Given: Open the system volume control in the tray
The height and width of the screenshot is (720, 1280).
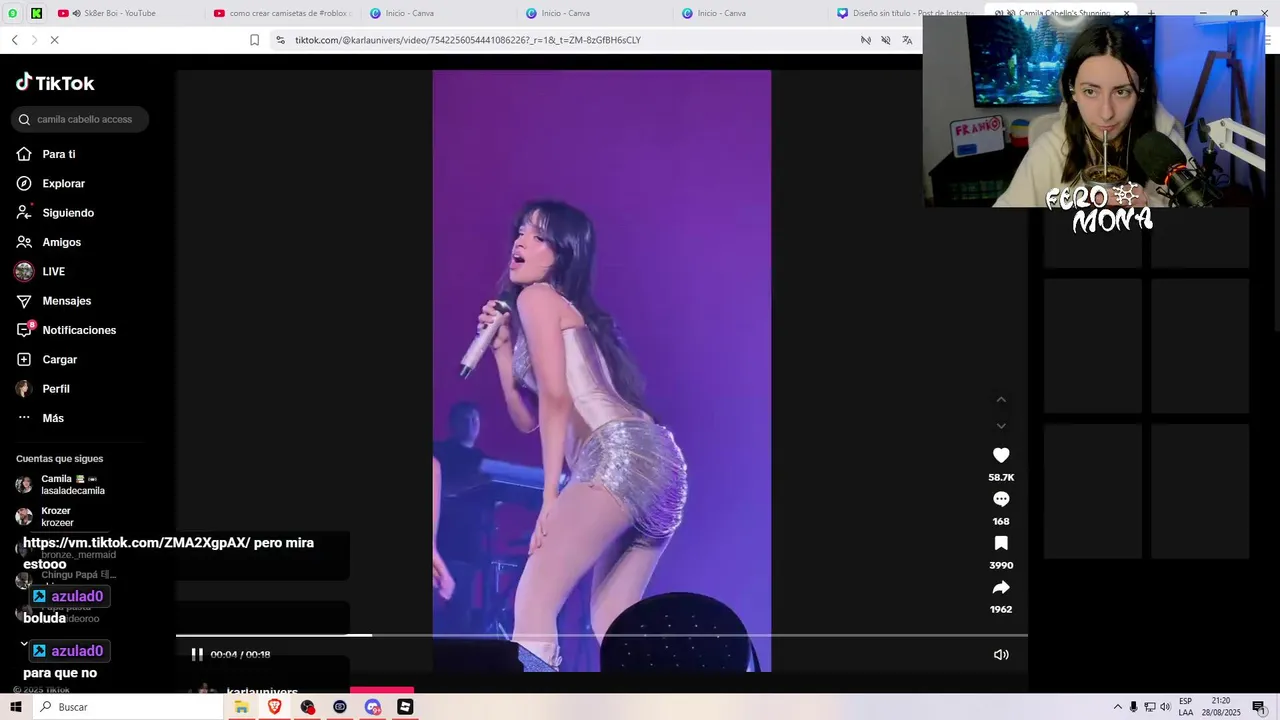Looking at the screenshot, I should [x=1165, y=707].
